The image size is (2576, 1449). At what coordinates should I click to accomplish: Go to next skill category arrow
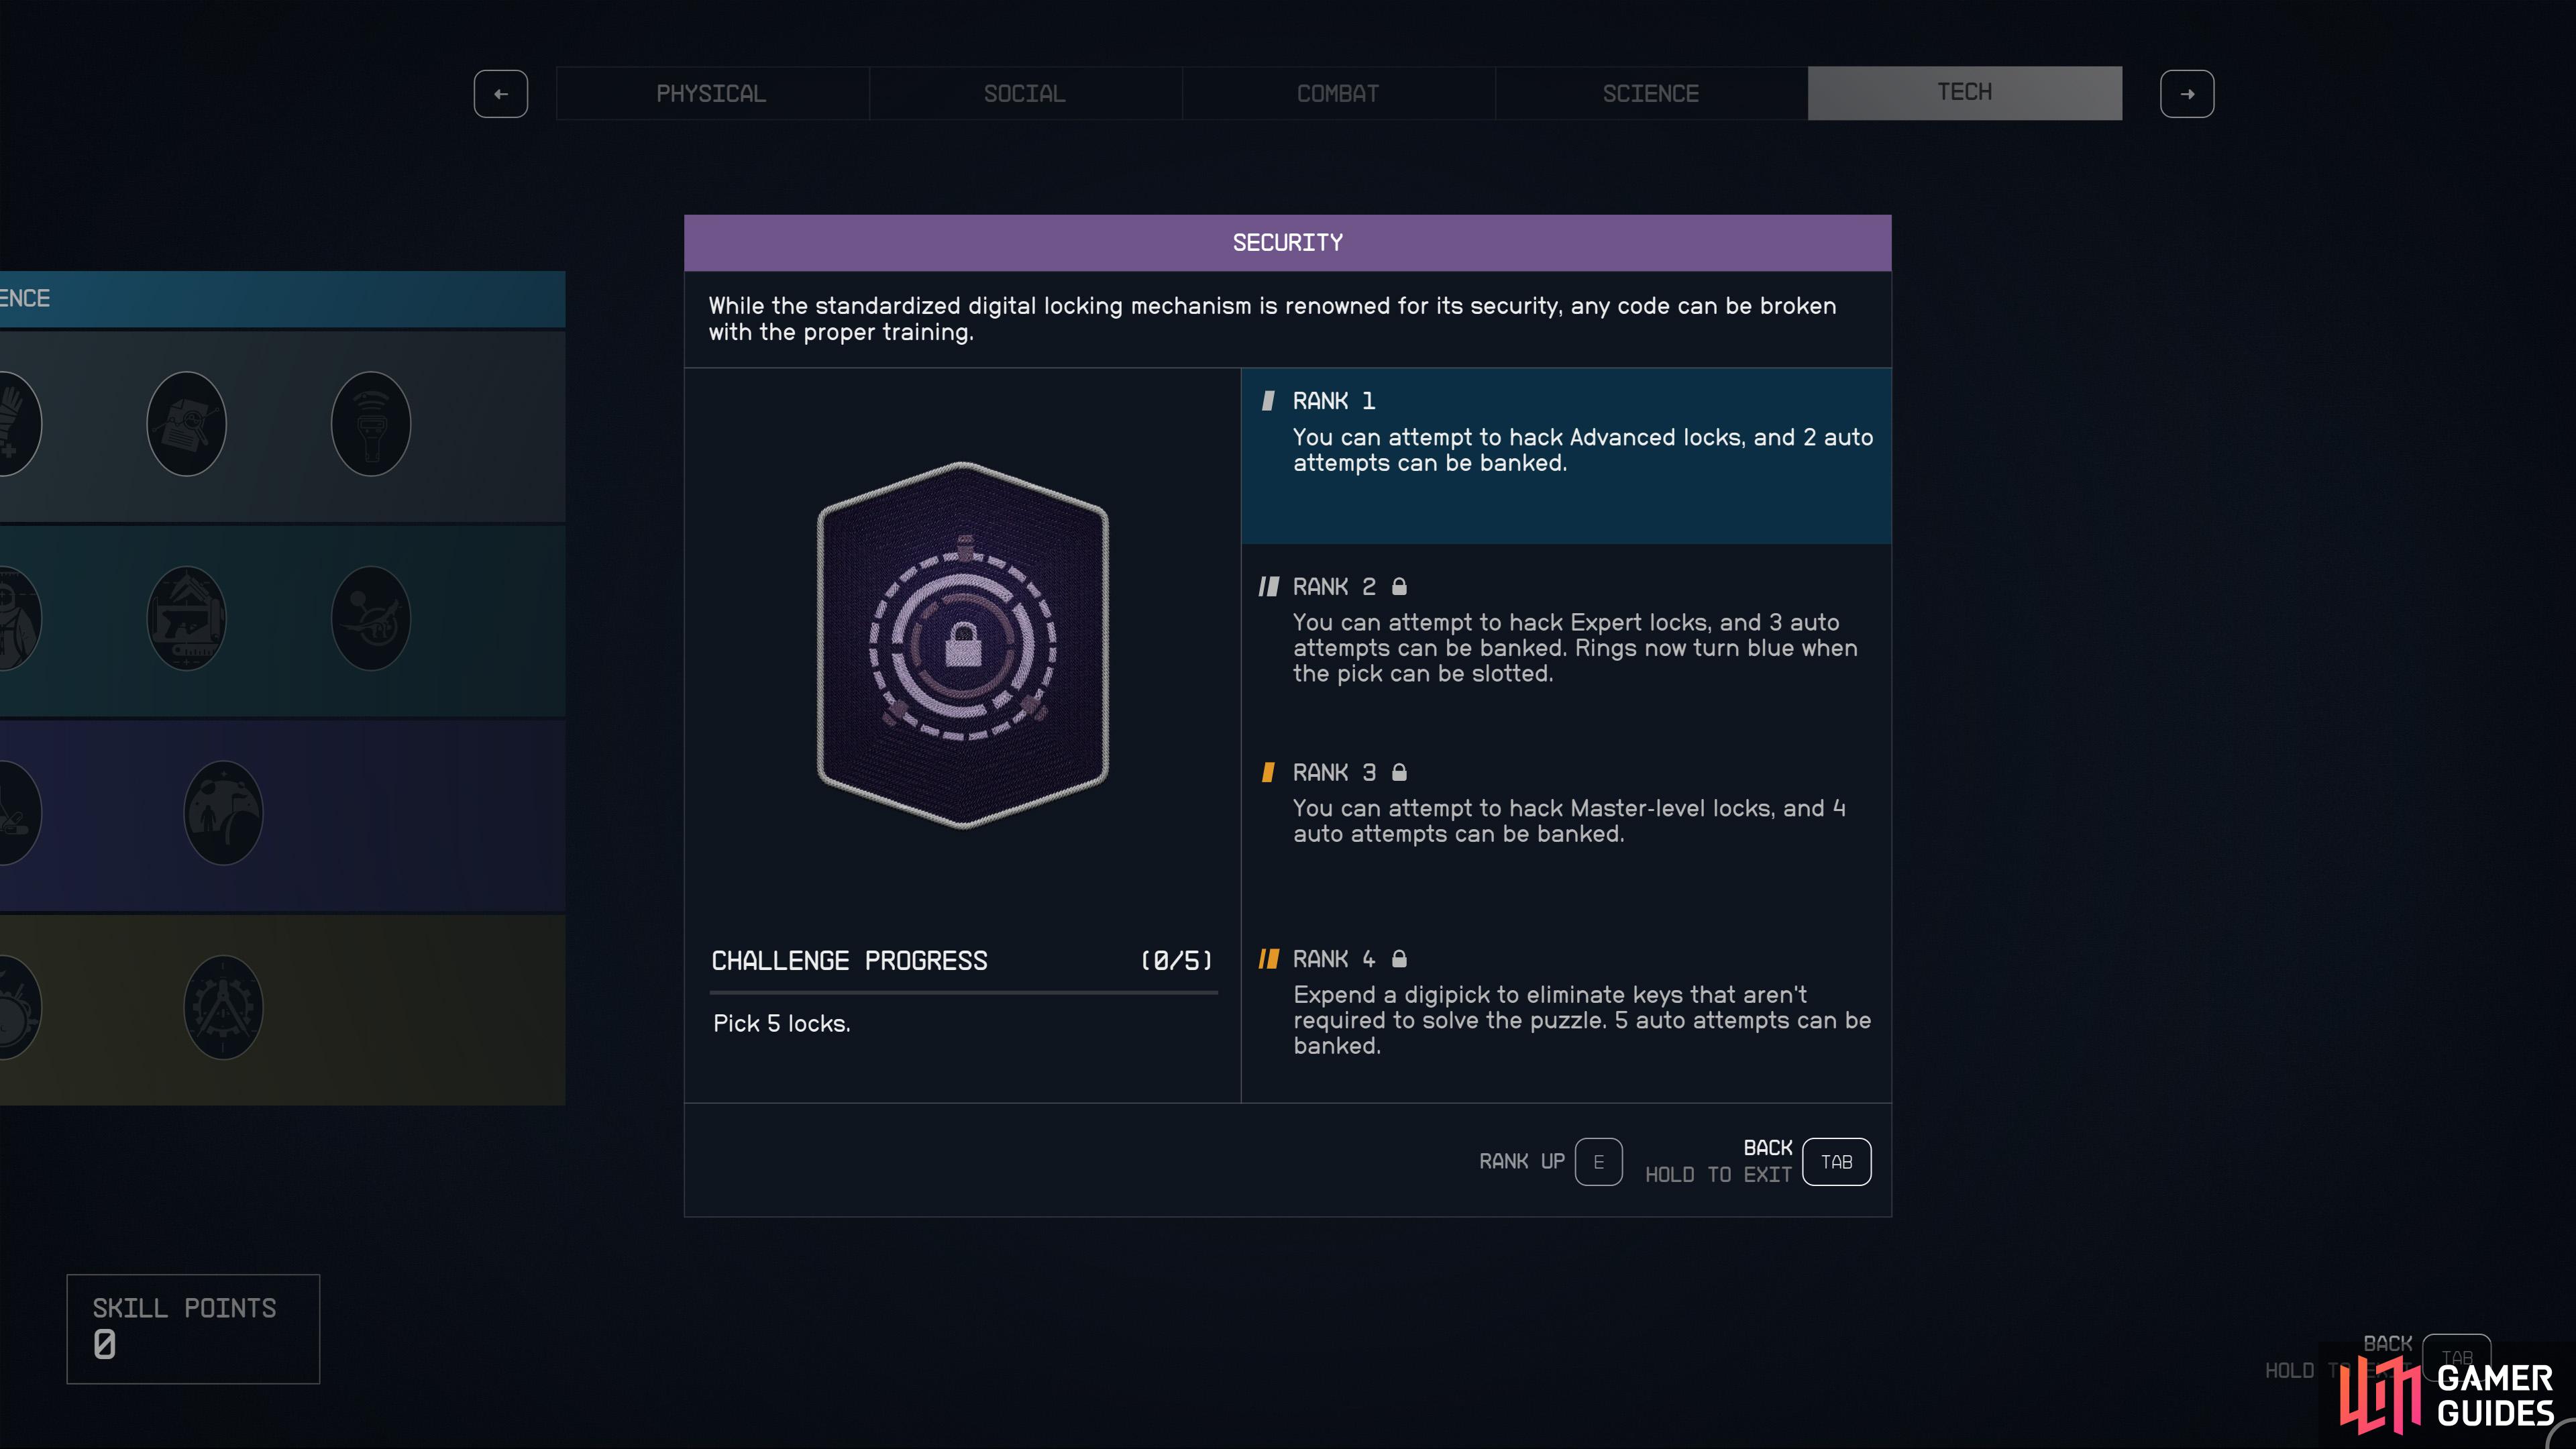(2187, 94)
